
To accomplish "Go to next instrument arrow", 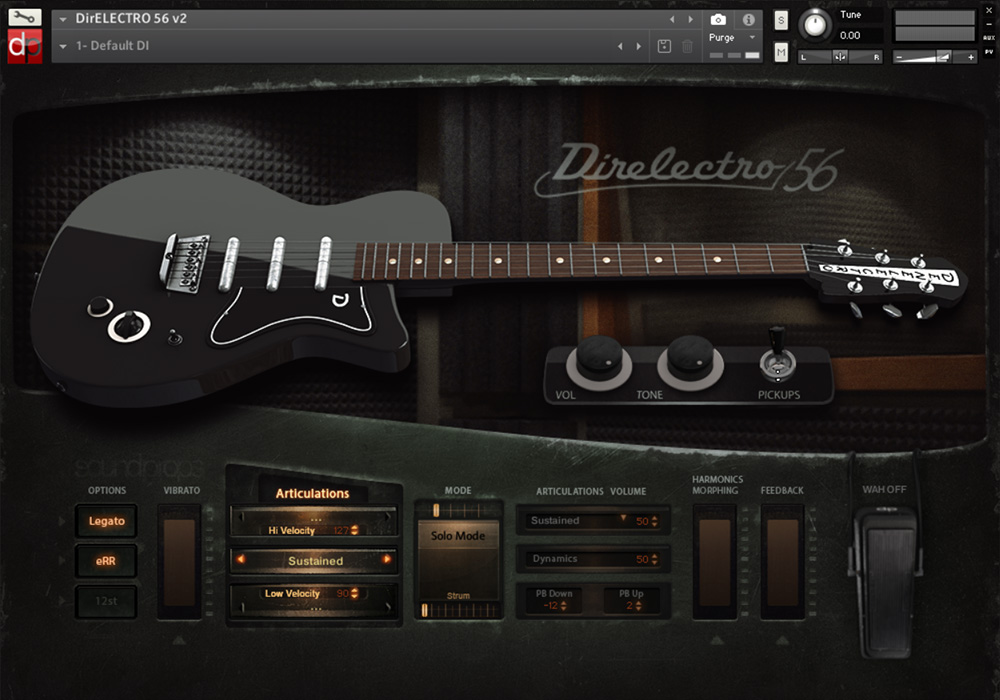I will pos(690,19).
